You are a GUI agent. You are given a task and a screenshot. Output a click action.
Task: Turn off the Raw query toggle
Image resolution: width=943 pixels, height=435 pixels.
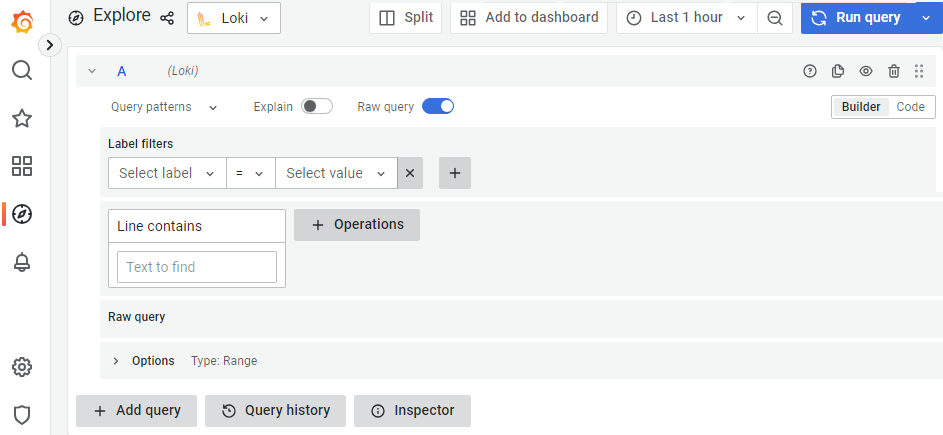click(438, 106)
